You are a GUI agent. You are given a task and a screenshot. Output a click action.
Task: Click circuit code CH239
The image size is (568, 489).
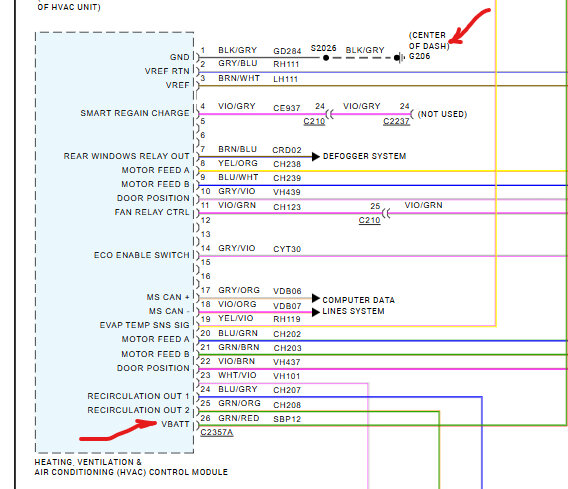(287, 178)
